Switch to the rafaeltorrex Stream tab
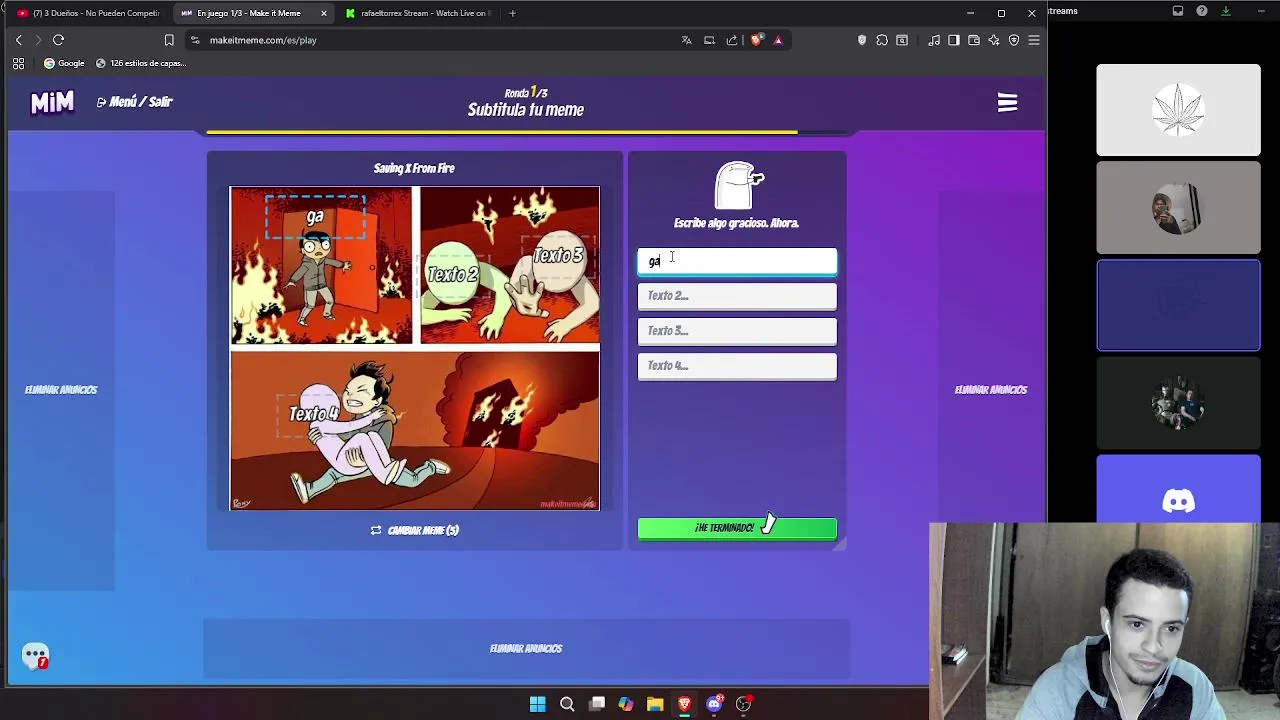This screenshot has width=1280, height=720. coord(416,13)
